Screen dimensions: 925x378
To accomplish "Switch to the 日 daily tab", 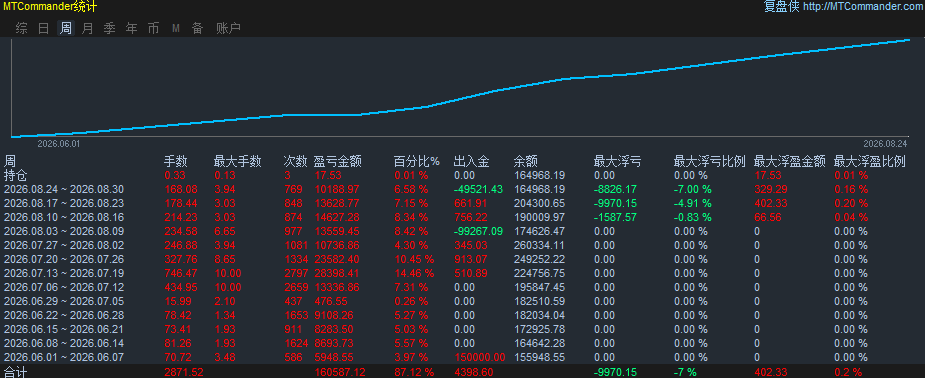I will click(x=44, y=28).
